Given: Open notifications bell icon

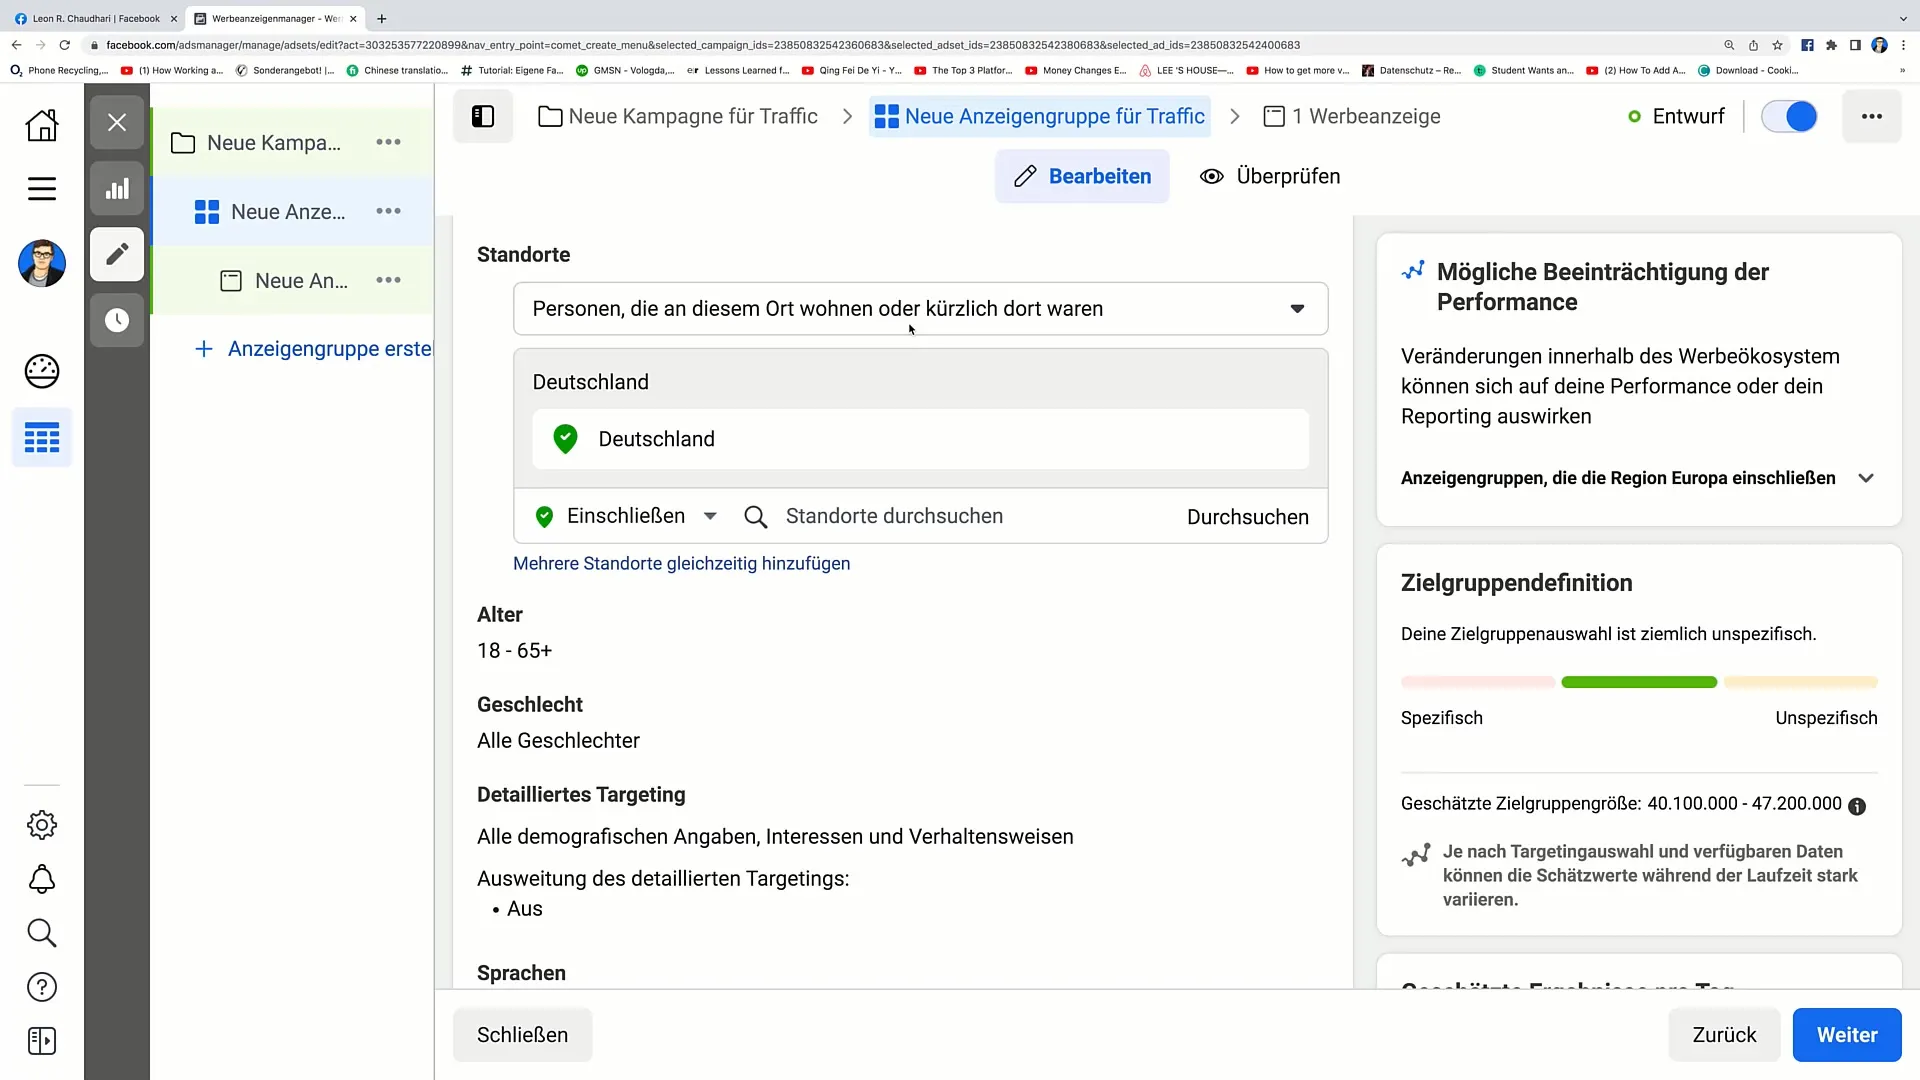Looking at the screenshot, I should click(42, 879).
